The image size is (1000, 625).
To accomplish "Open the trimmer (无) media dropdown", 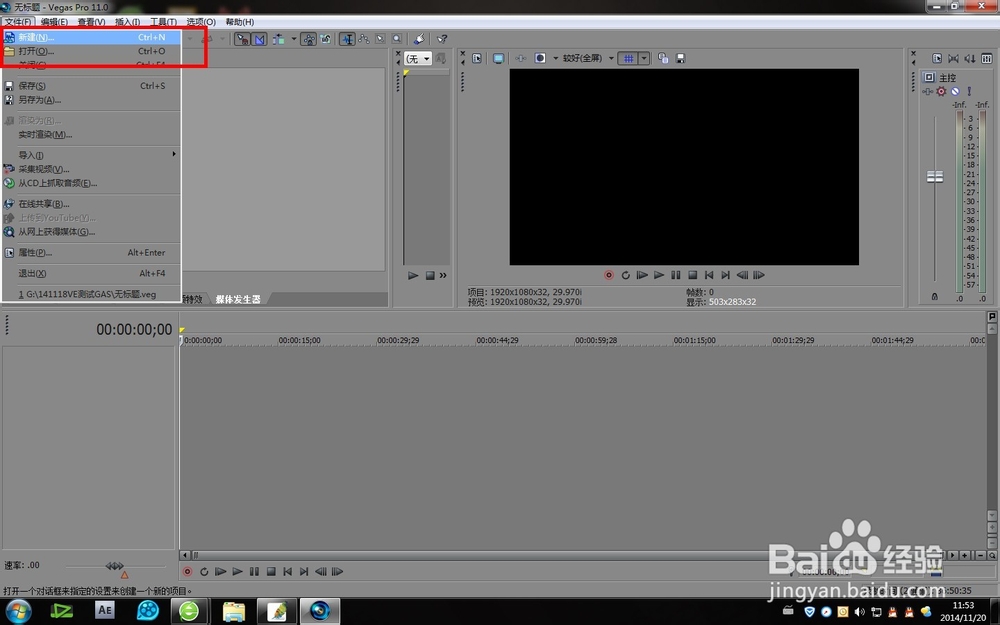I will coord(418,59).
